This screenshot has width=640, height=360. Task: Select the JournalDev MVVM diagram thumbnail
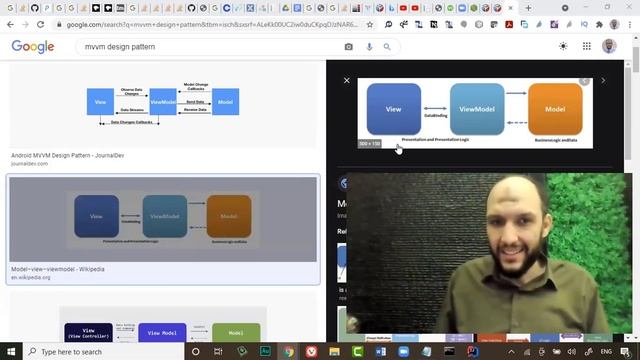163,105
